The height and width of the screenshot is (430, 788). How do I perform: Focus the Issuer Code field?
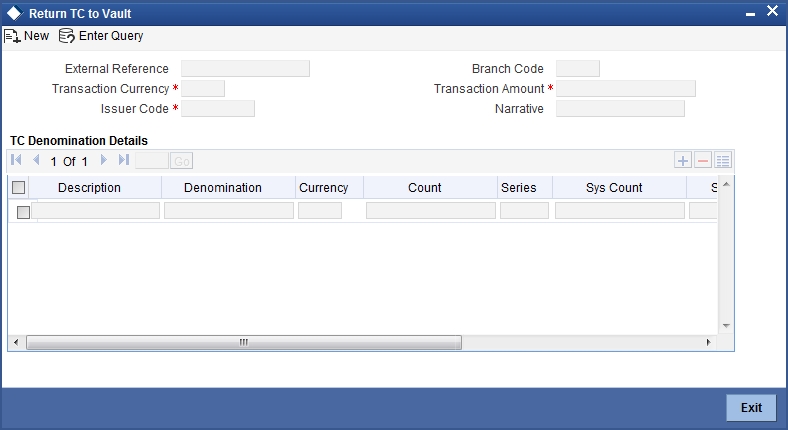point(218,109)
